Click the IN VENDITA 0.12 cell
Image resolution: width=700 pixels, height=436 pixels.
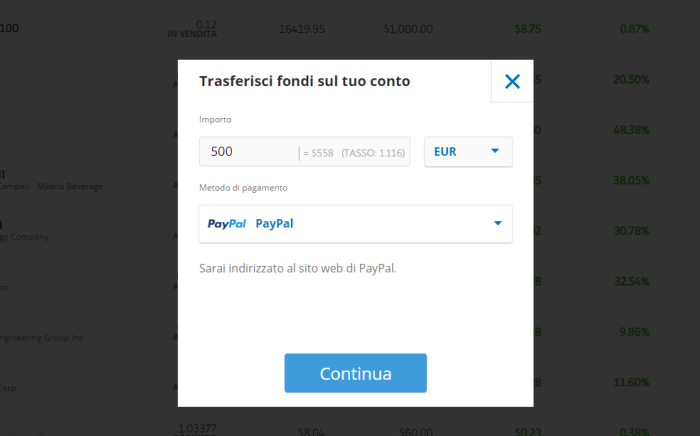point(192,29)
